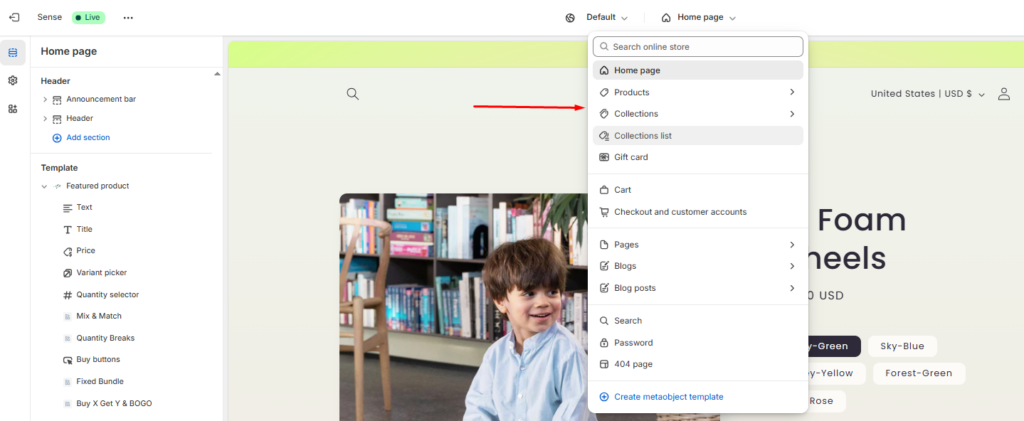Choose Checkout and customer accounts
This screenshot has width=1024, height=421.
click(x=680, y=212)
